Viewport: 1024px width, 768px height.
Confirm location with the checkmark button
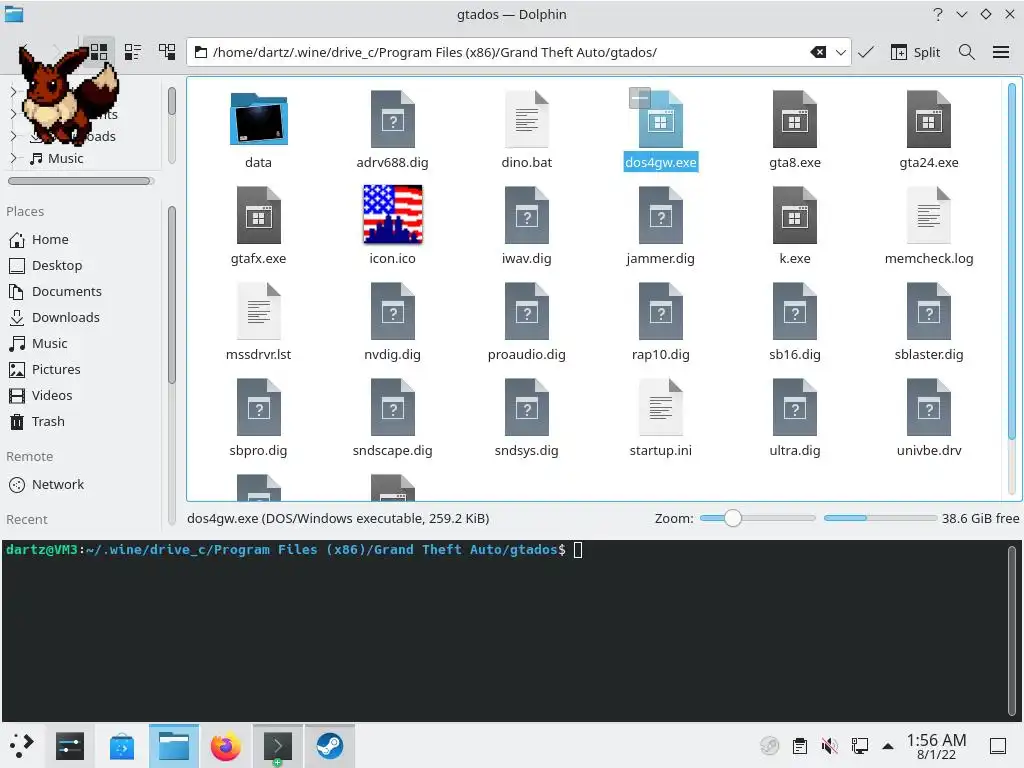pyautogui.click(x=866, y=52)
